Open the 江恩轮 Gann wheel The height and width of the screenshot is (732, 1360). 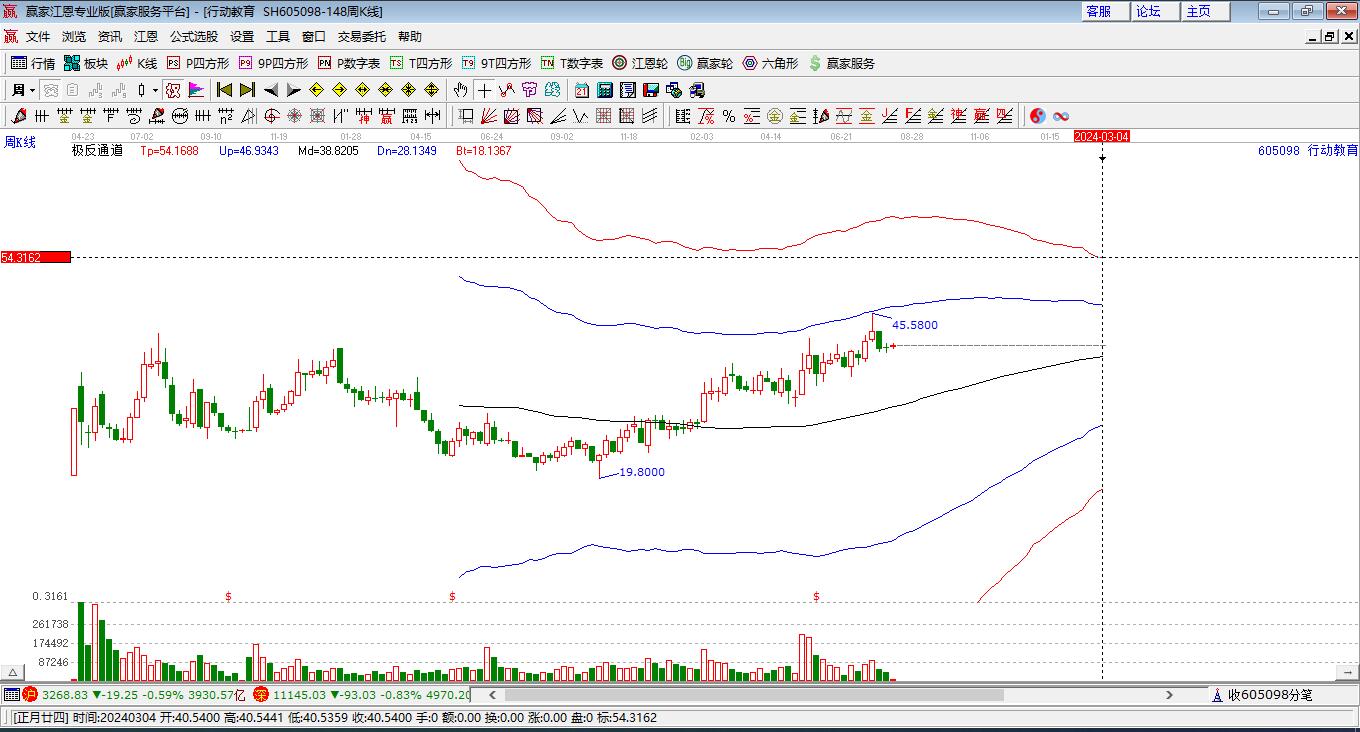click(640, 63)
